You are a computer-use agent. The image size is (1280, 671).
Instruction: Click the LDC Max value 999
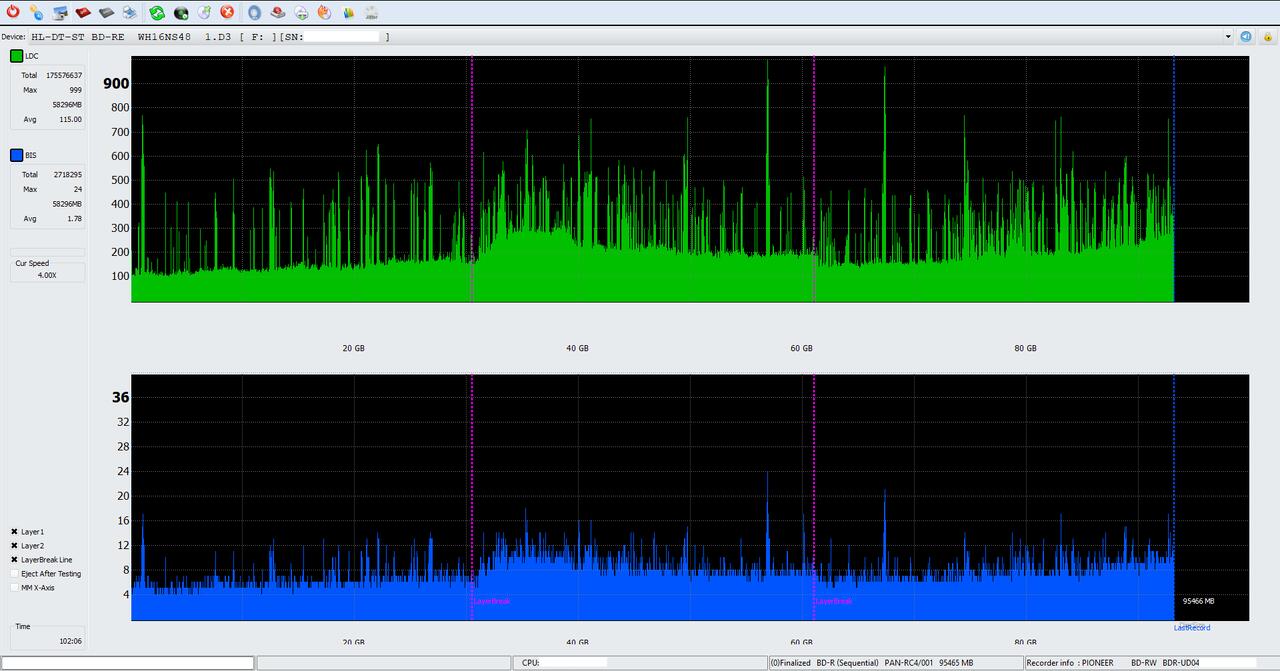[x=76, y=90]
